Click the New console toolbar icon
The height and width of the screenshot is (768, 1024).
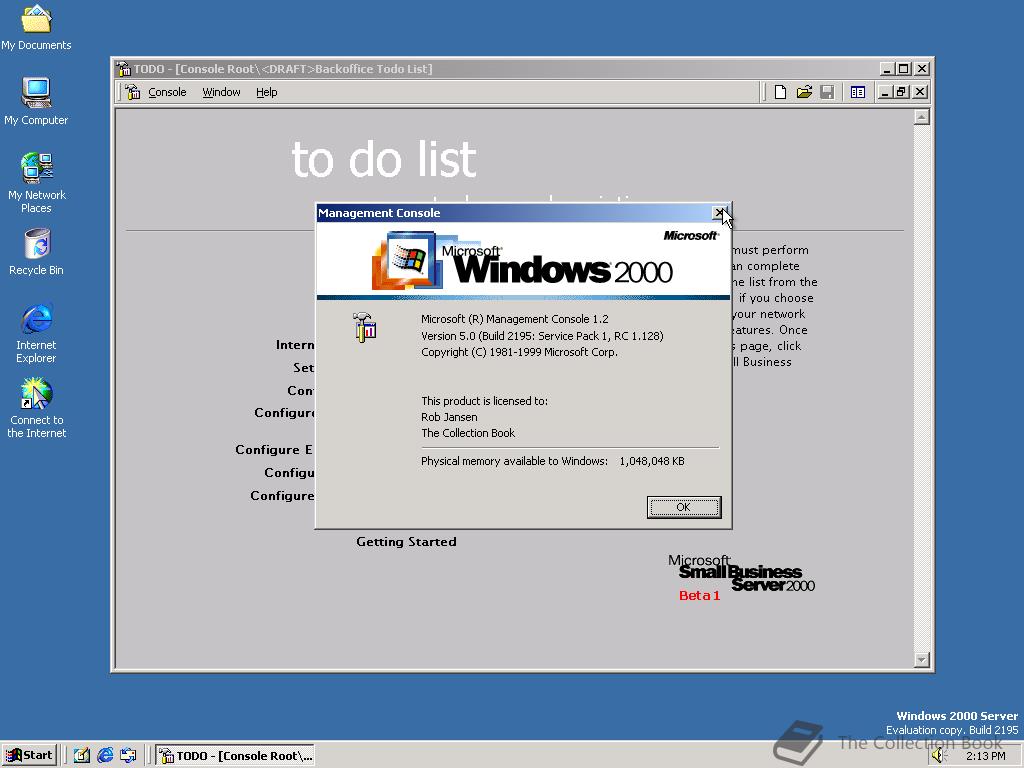pos(780,92)
